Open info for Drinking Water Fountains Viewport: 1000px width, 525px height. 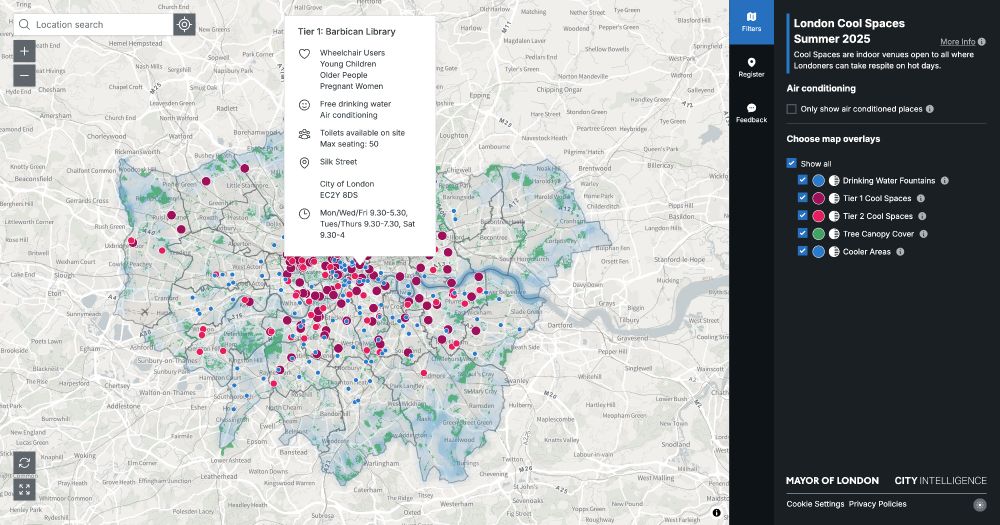(x=945, y=181)
